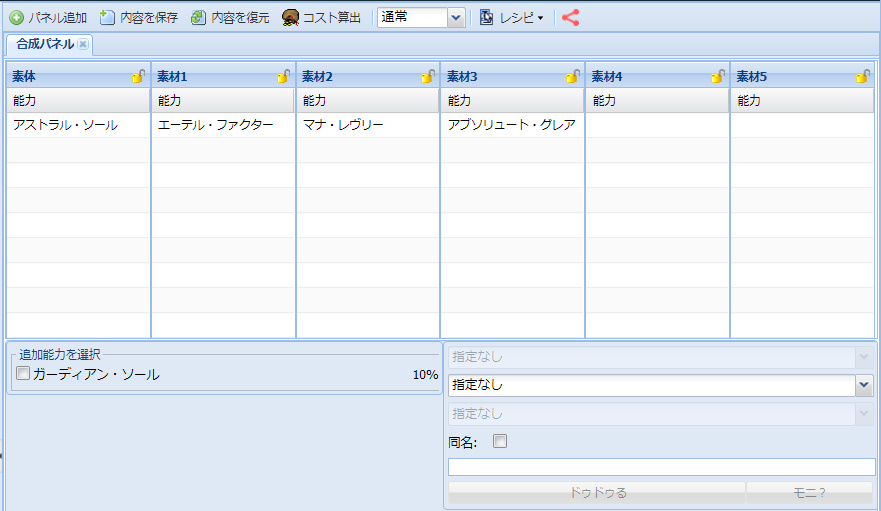Click the 通常 combo box field
This screenshot has width=881, height=511.
(x=412, y=18)
